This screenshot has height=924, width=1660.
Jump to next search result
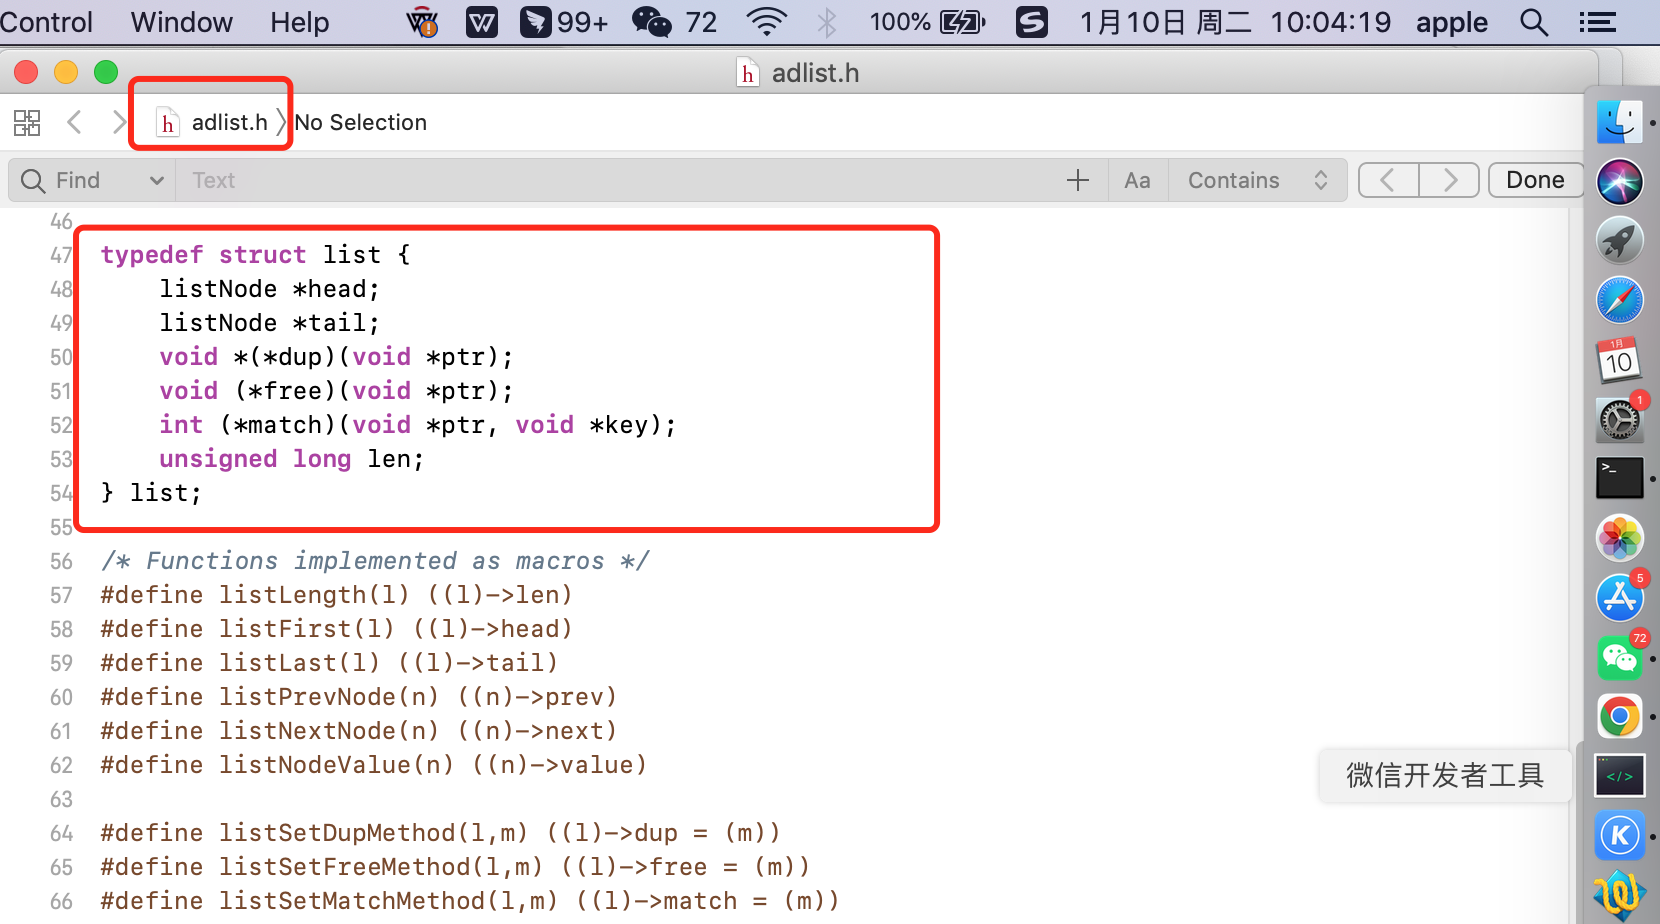[x=1449, y=180]
